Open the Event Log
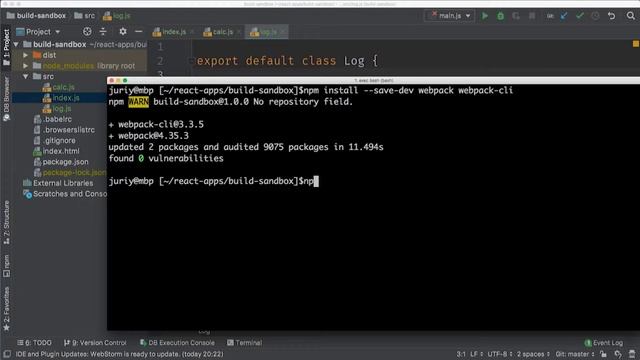640x360 pixels. (x=604, y=343)
